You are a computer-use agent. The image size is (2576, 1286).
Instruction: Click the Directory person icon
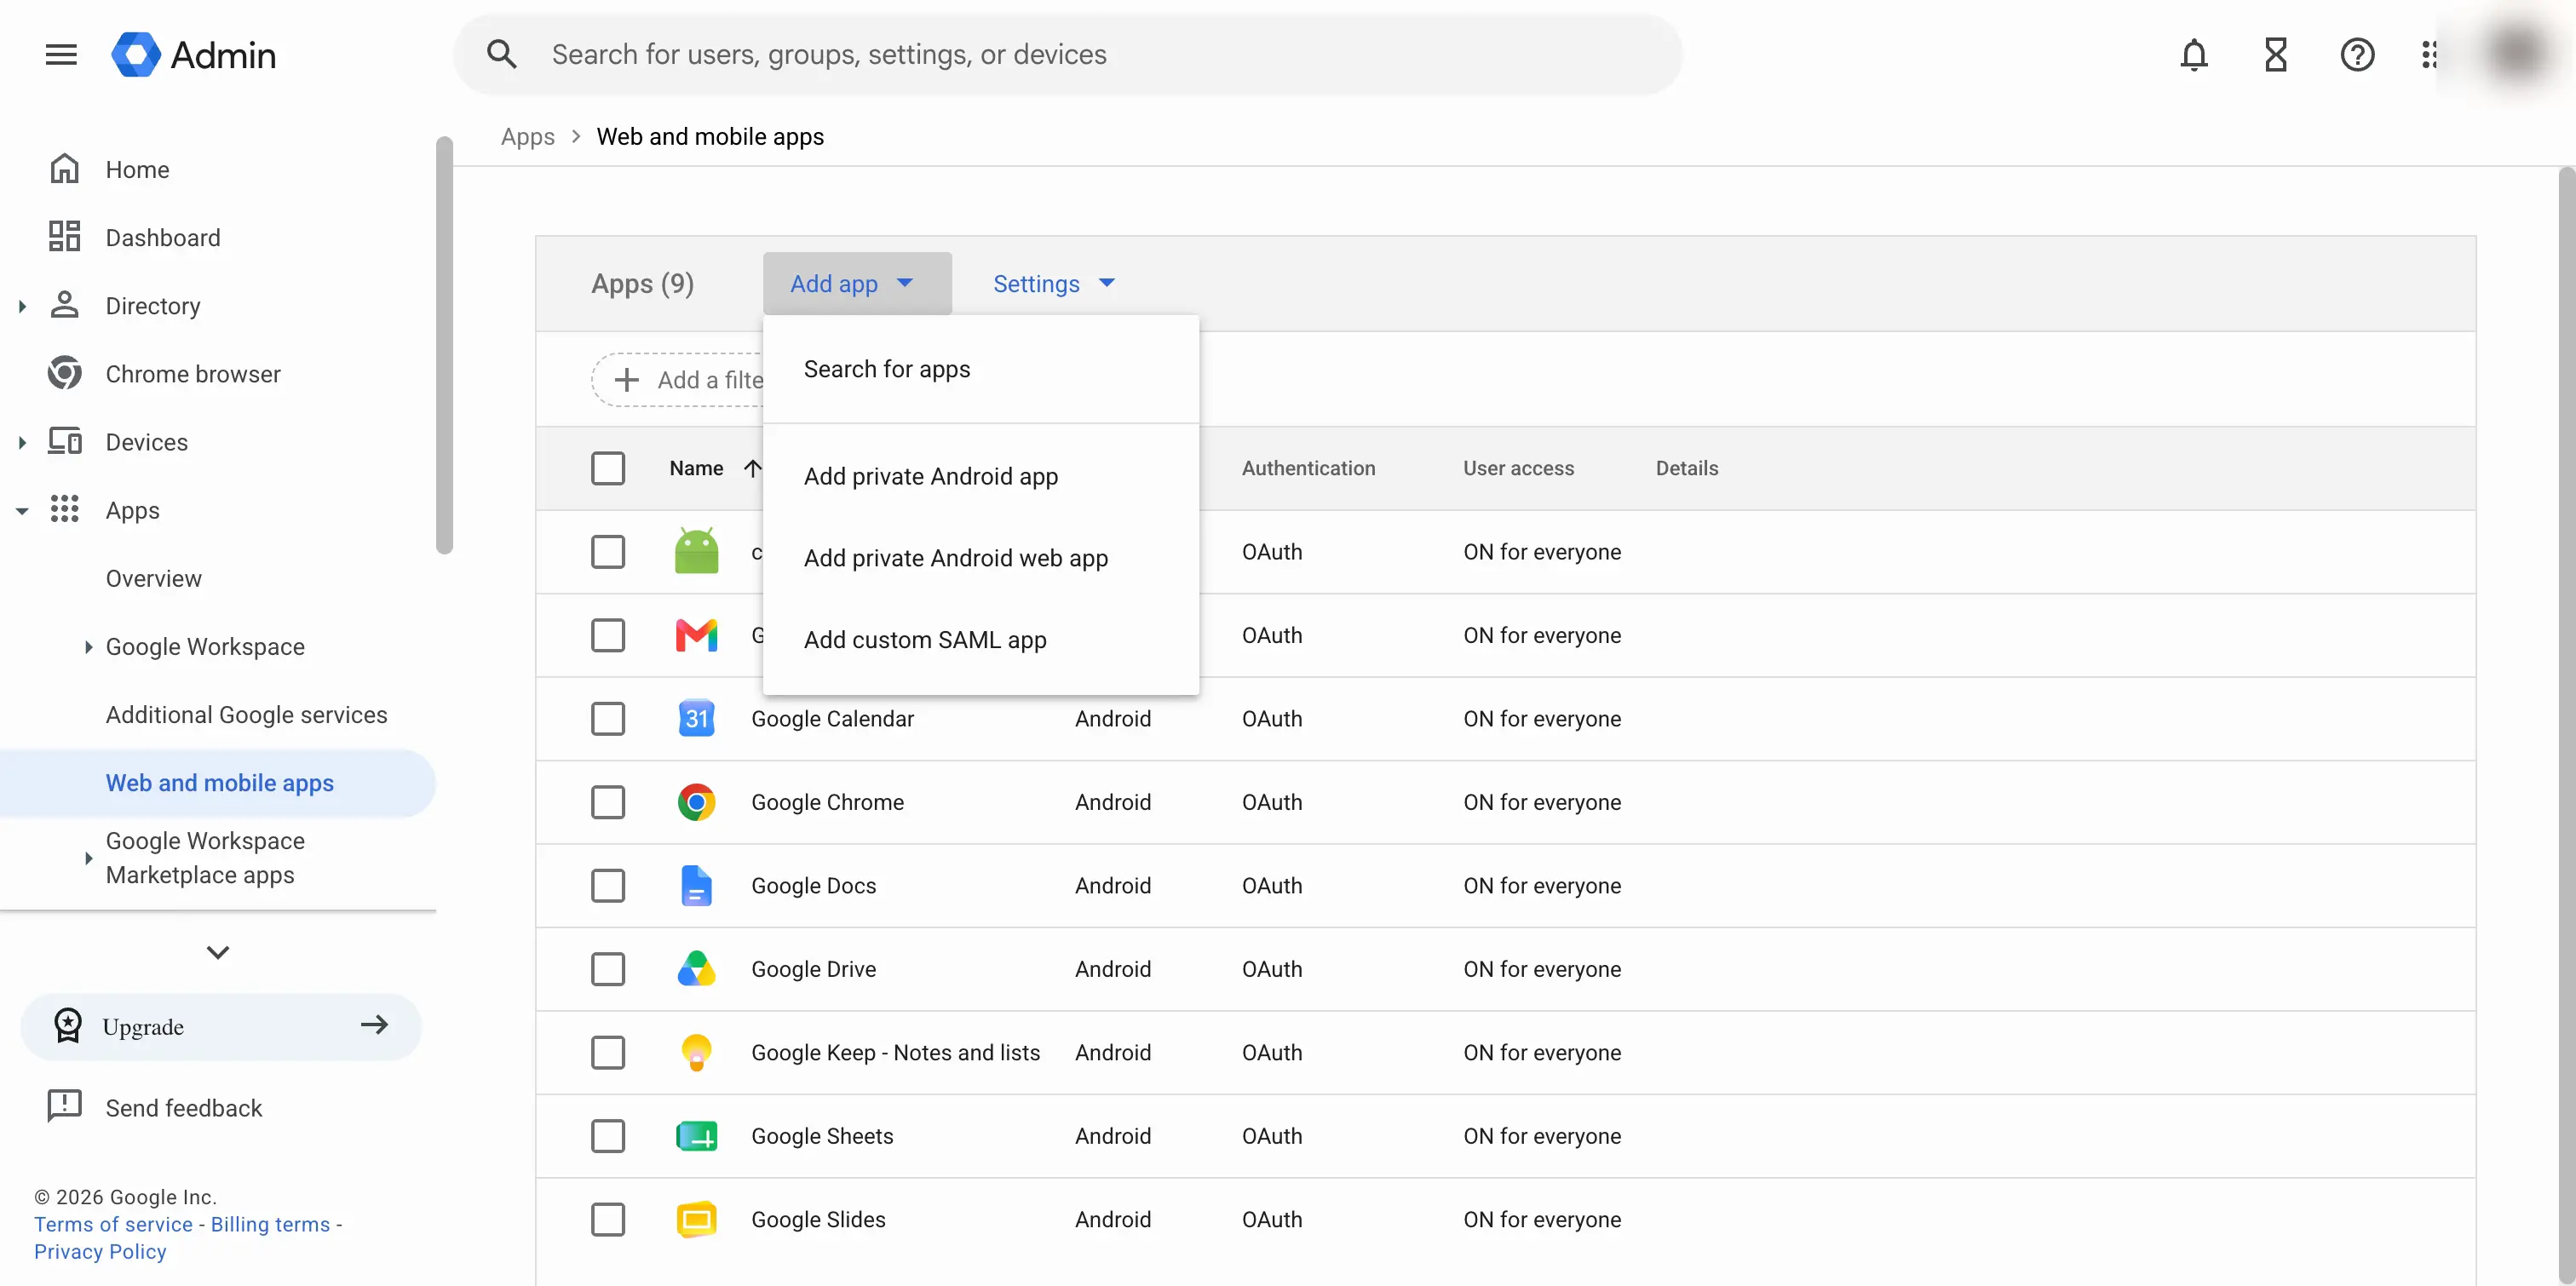click(65, 305)
